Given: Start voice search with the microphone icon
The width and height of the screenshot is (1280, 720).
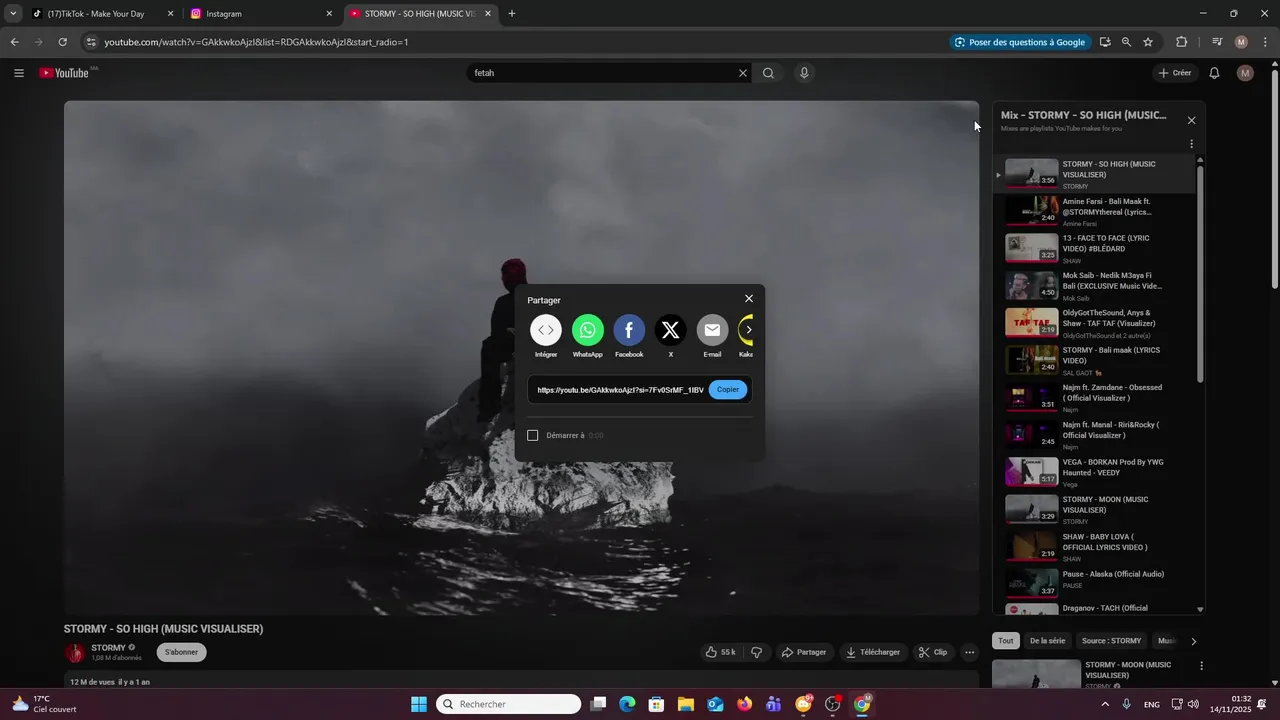Looking at the screenshot, I should 804,73.
